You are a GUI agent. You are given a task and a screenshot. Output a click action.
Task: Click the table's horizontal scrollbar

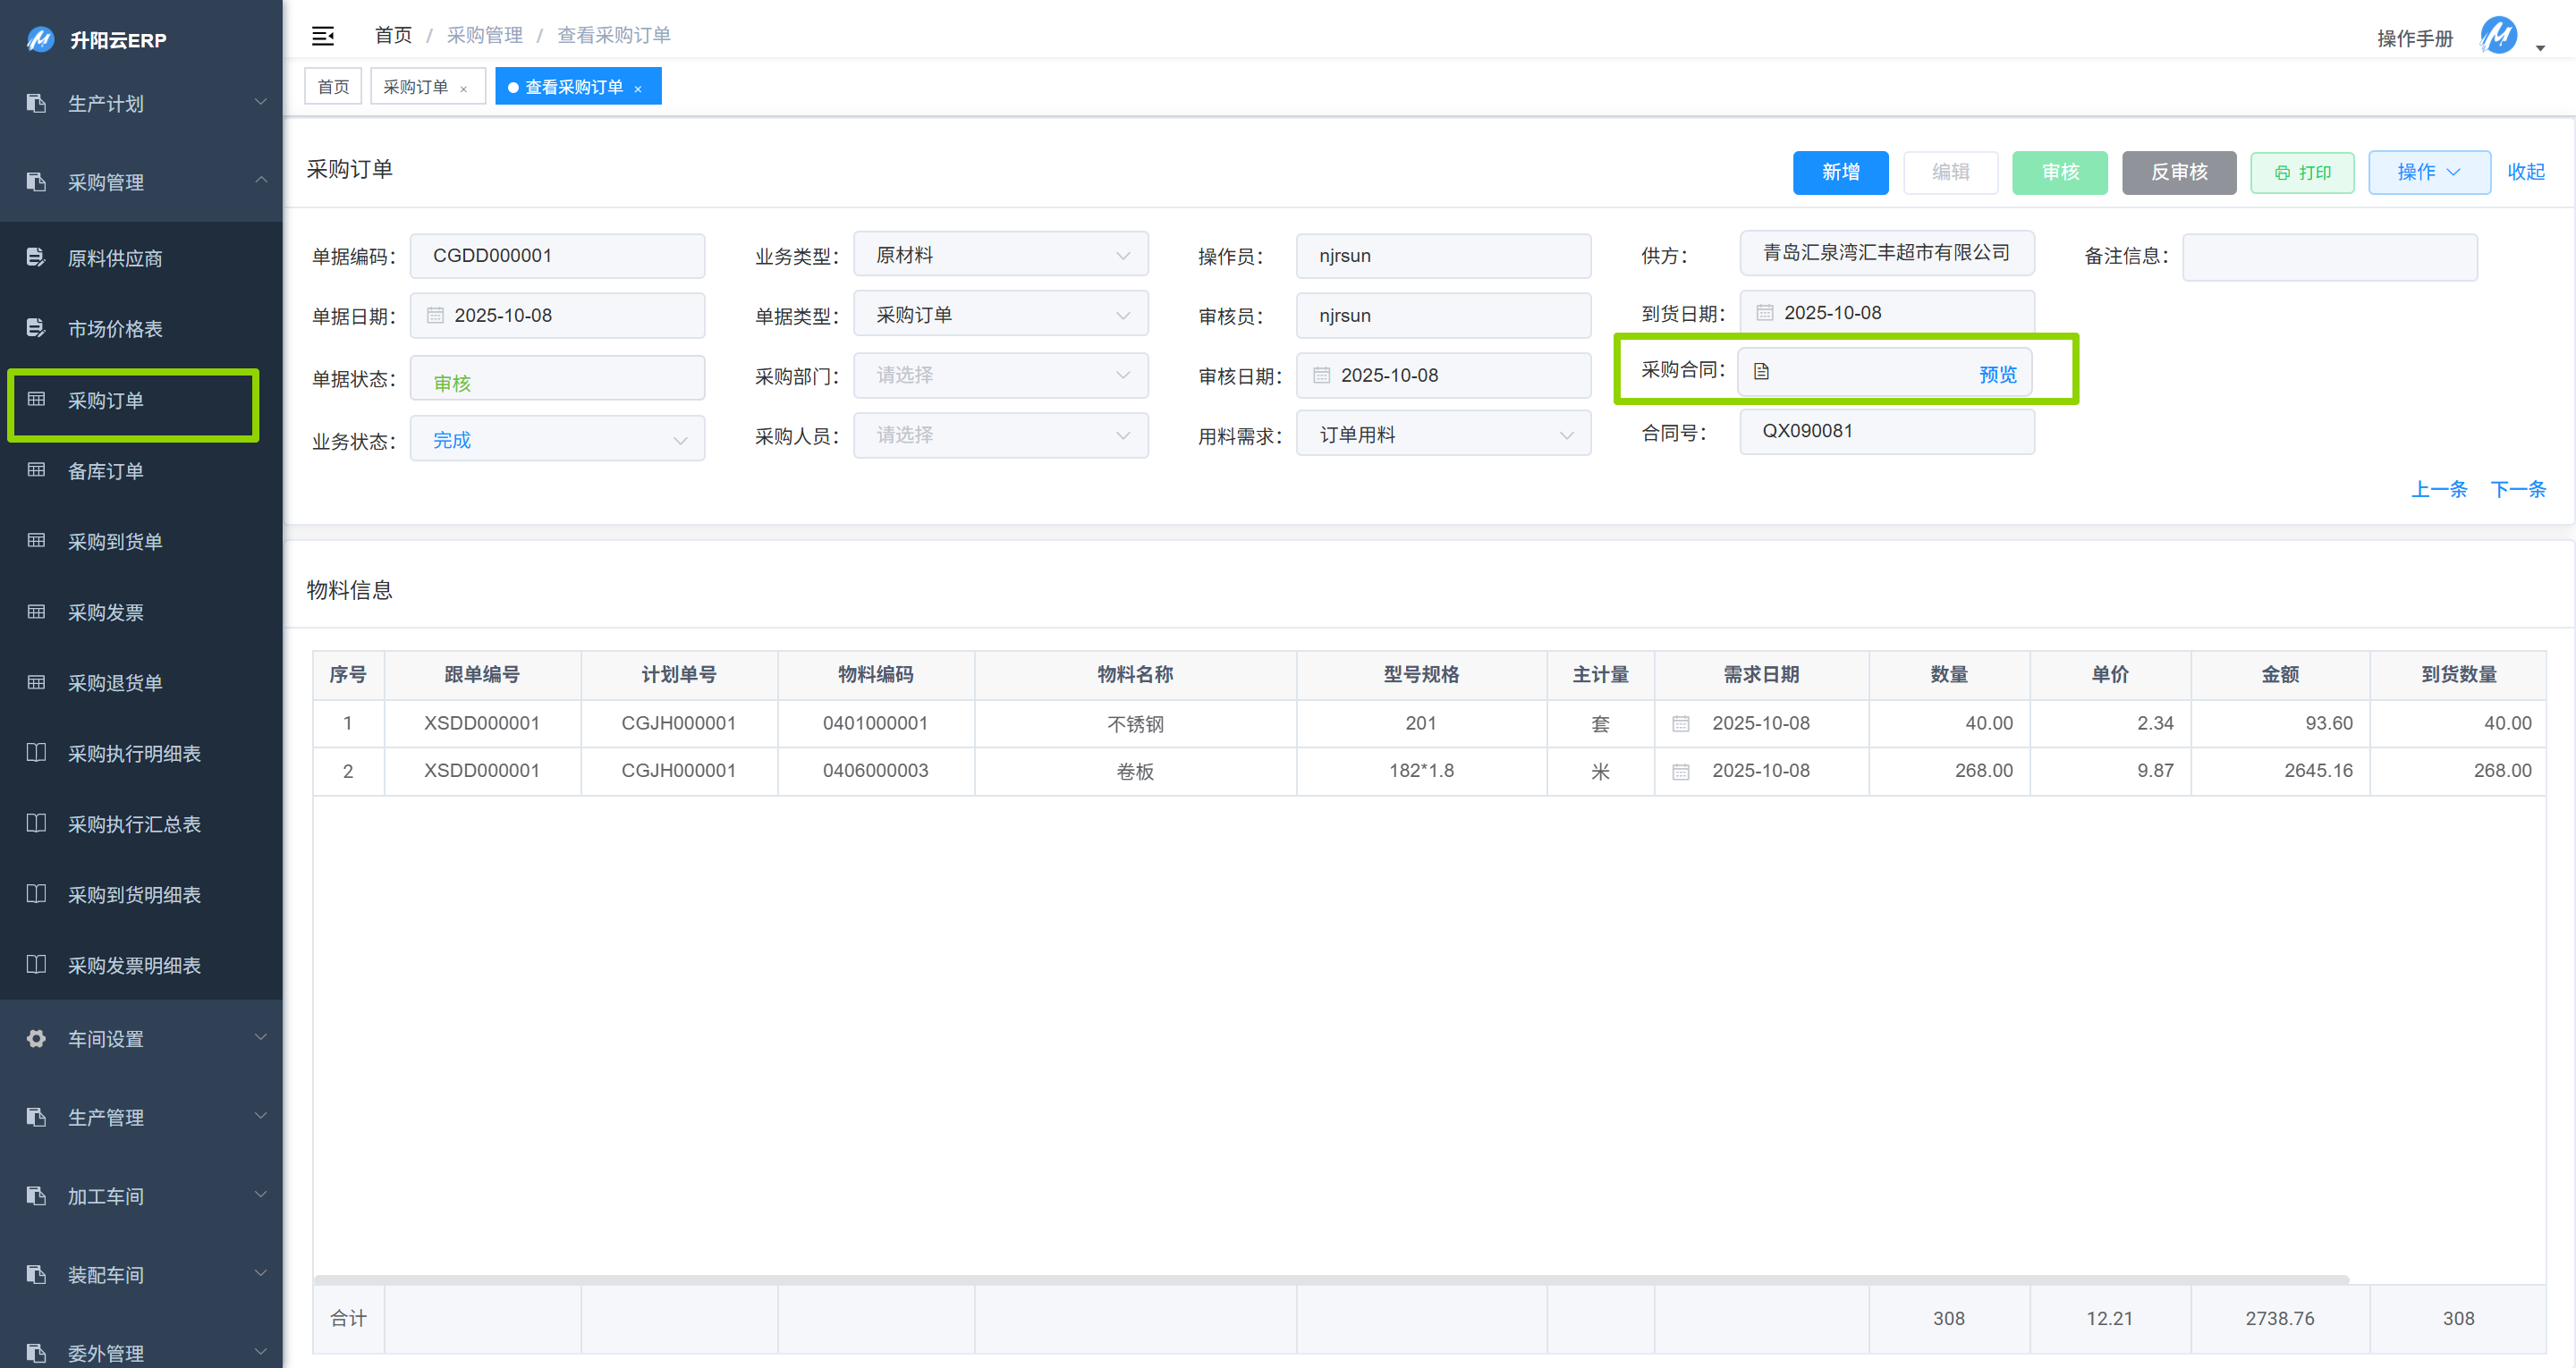[1330, 1279]
